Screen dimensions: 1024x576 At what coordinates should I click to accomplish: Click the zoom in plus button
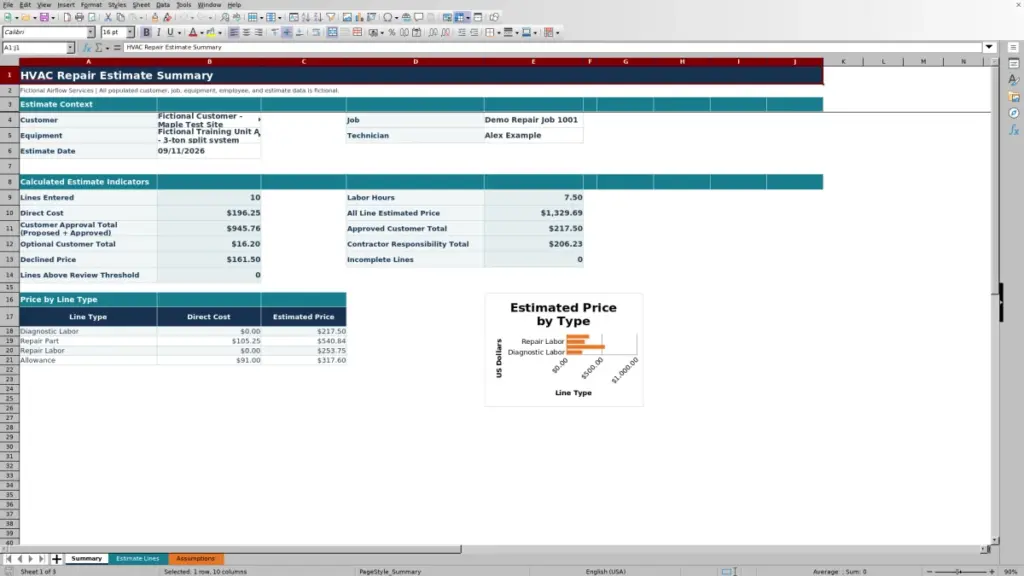991,571
